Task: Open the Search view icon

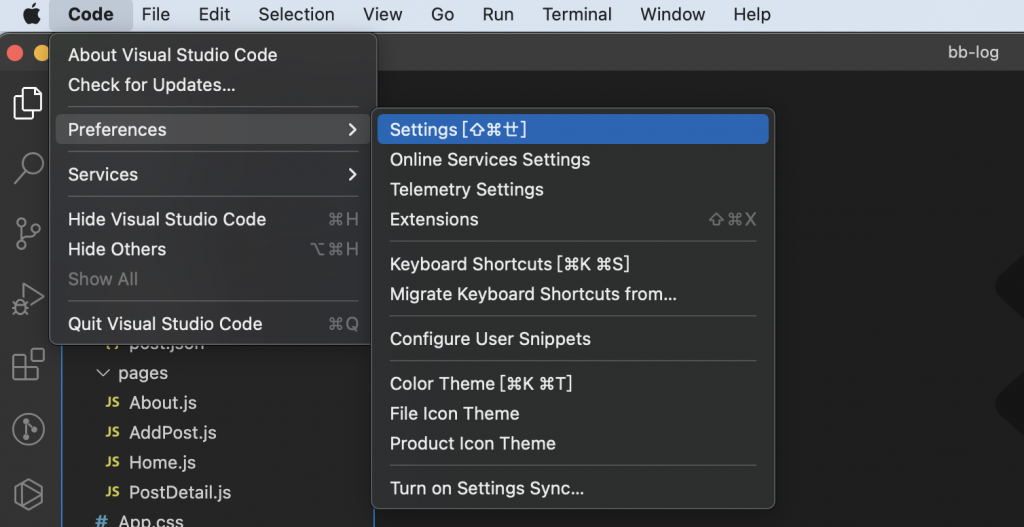Action: point(27,168)
